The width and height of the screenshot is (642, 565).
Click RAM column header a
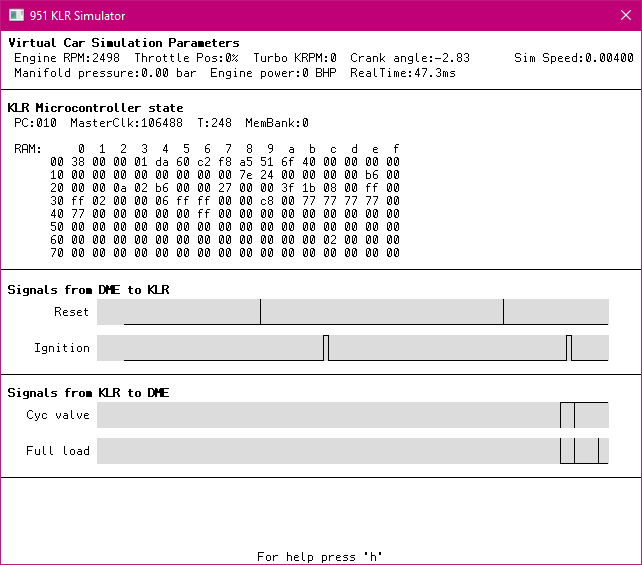291,149
